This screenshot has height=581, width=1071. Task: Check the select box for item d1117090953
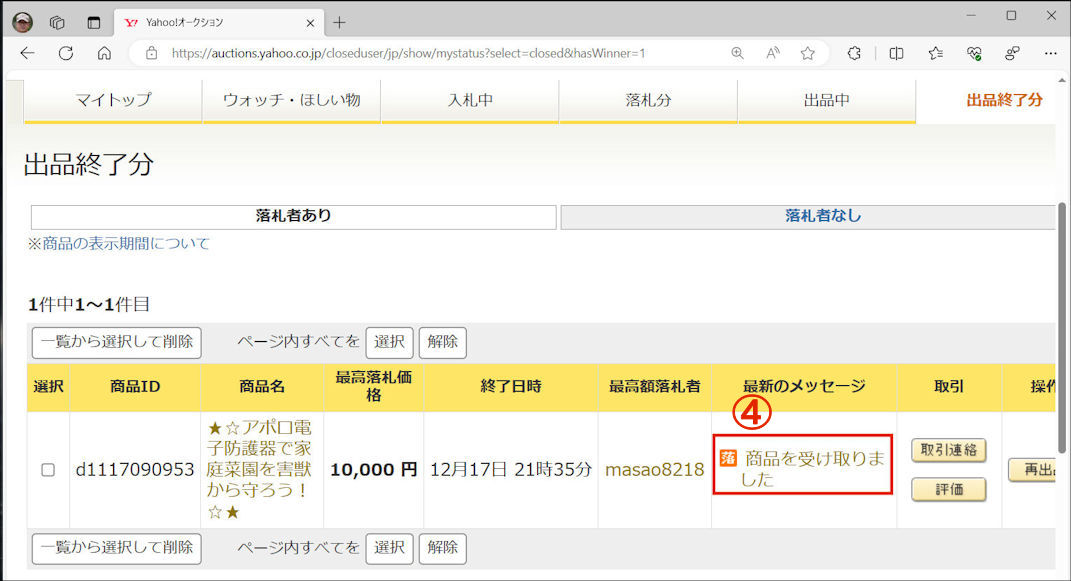point(48,470)
